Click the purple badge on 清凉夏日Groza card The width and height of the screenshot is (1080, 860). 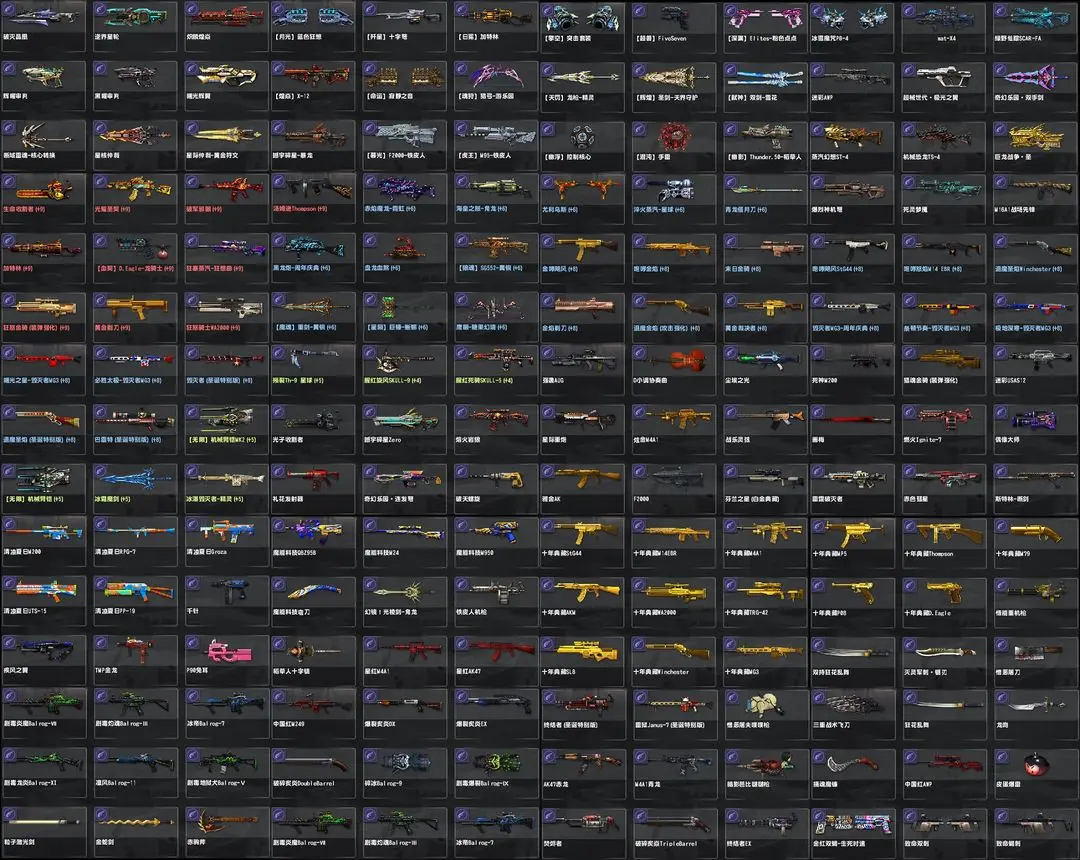tap(193, 525)
